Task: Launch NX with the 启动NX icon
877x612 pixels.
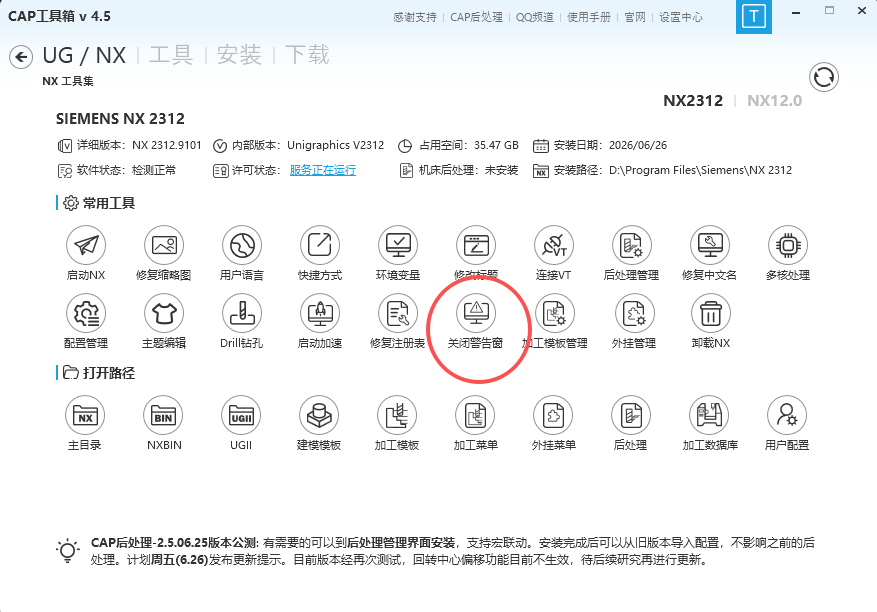Action: coord(86,245)
